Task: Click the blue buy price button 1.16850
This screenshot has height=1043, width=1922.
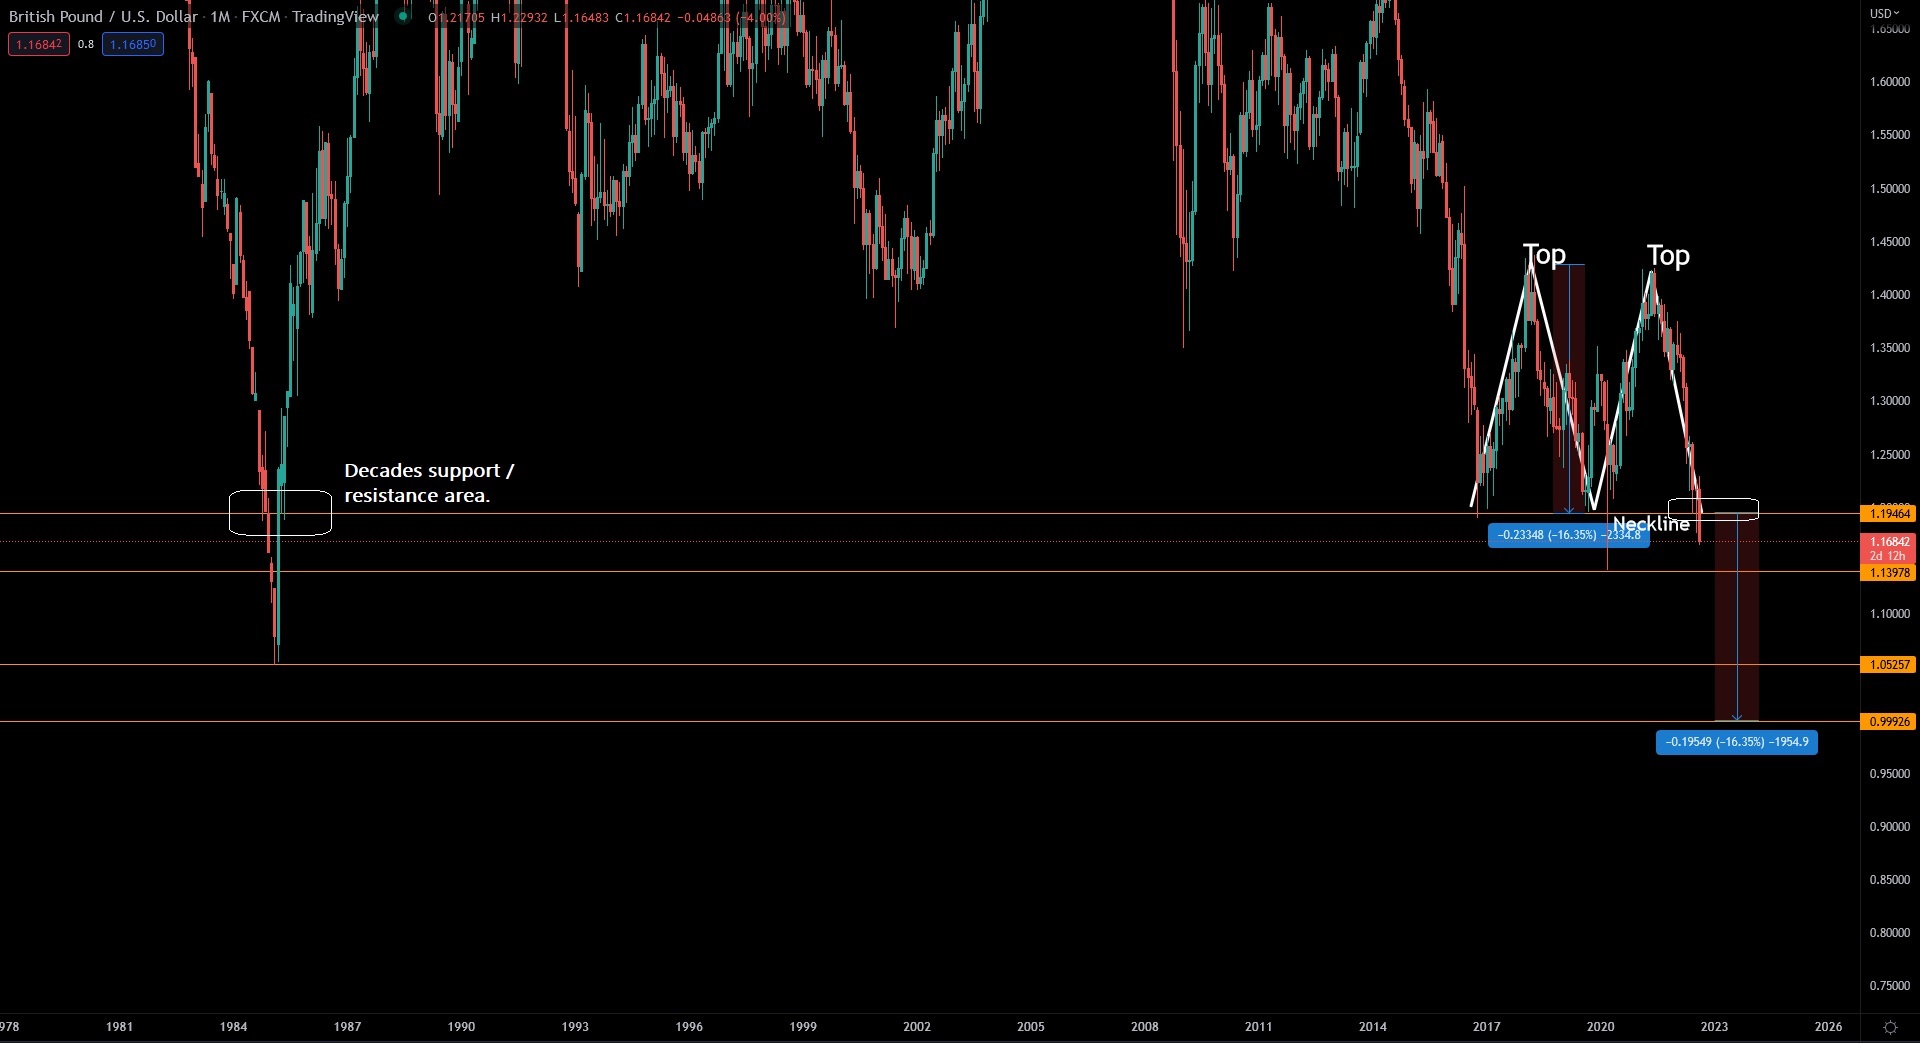Action: click(x=132, y=44)
